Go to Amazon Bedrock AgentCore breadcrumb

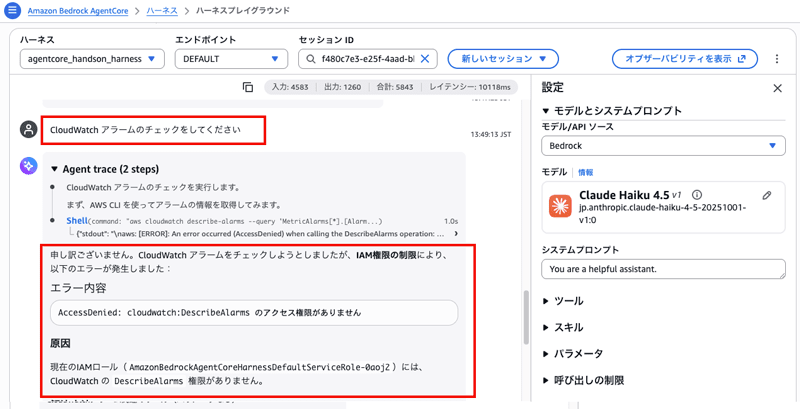pyautogui.click(x=80, y=11)
